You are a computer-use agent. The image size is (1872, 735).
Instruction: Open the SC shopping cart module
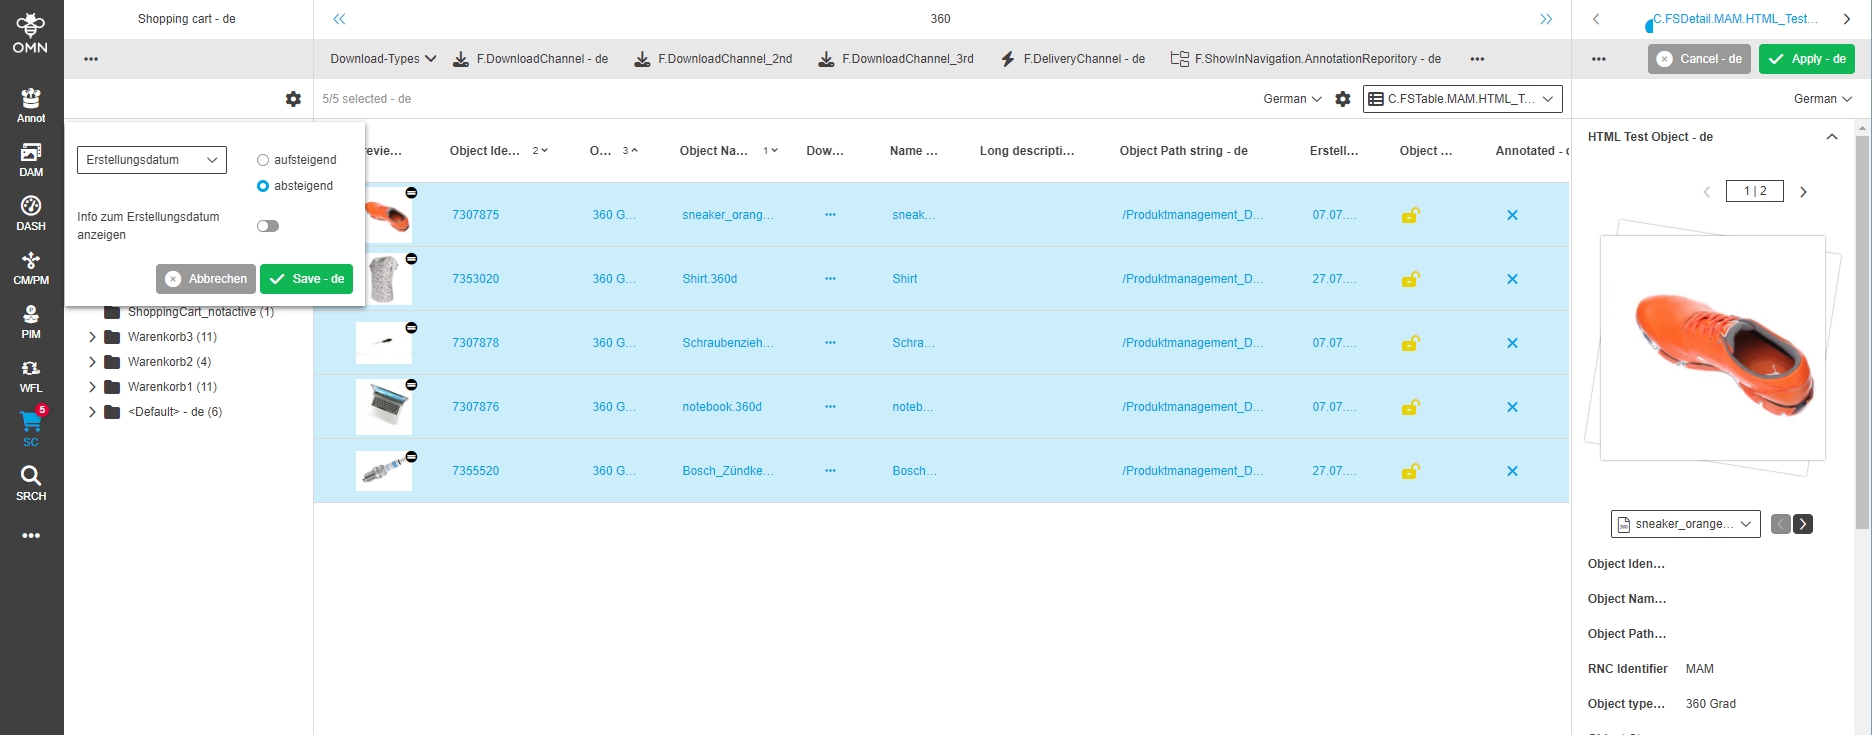tap(31, 428)
